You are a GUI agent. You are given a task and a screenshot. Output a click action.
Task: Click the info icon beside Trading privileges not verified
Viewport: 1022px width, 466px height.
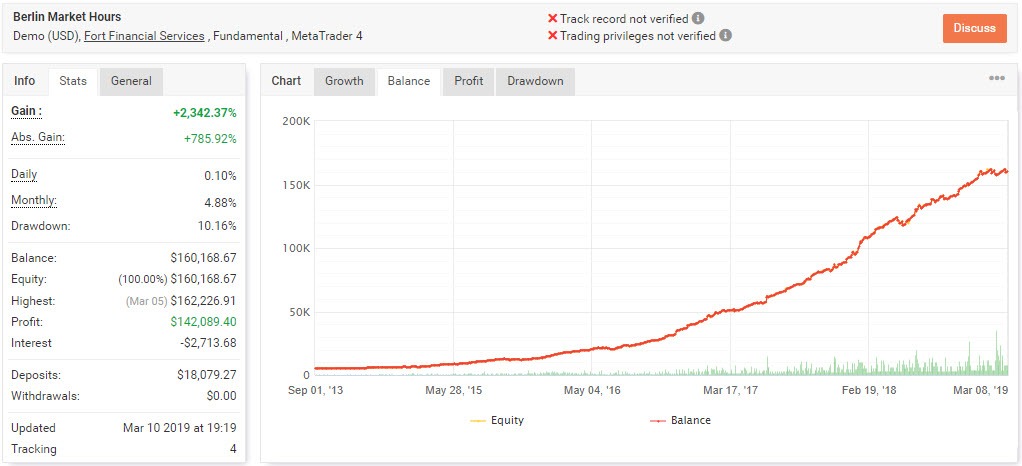tap(725, 35)
